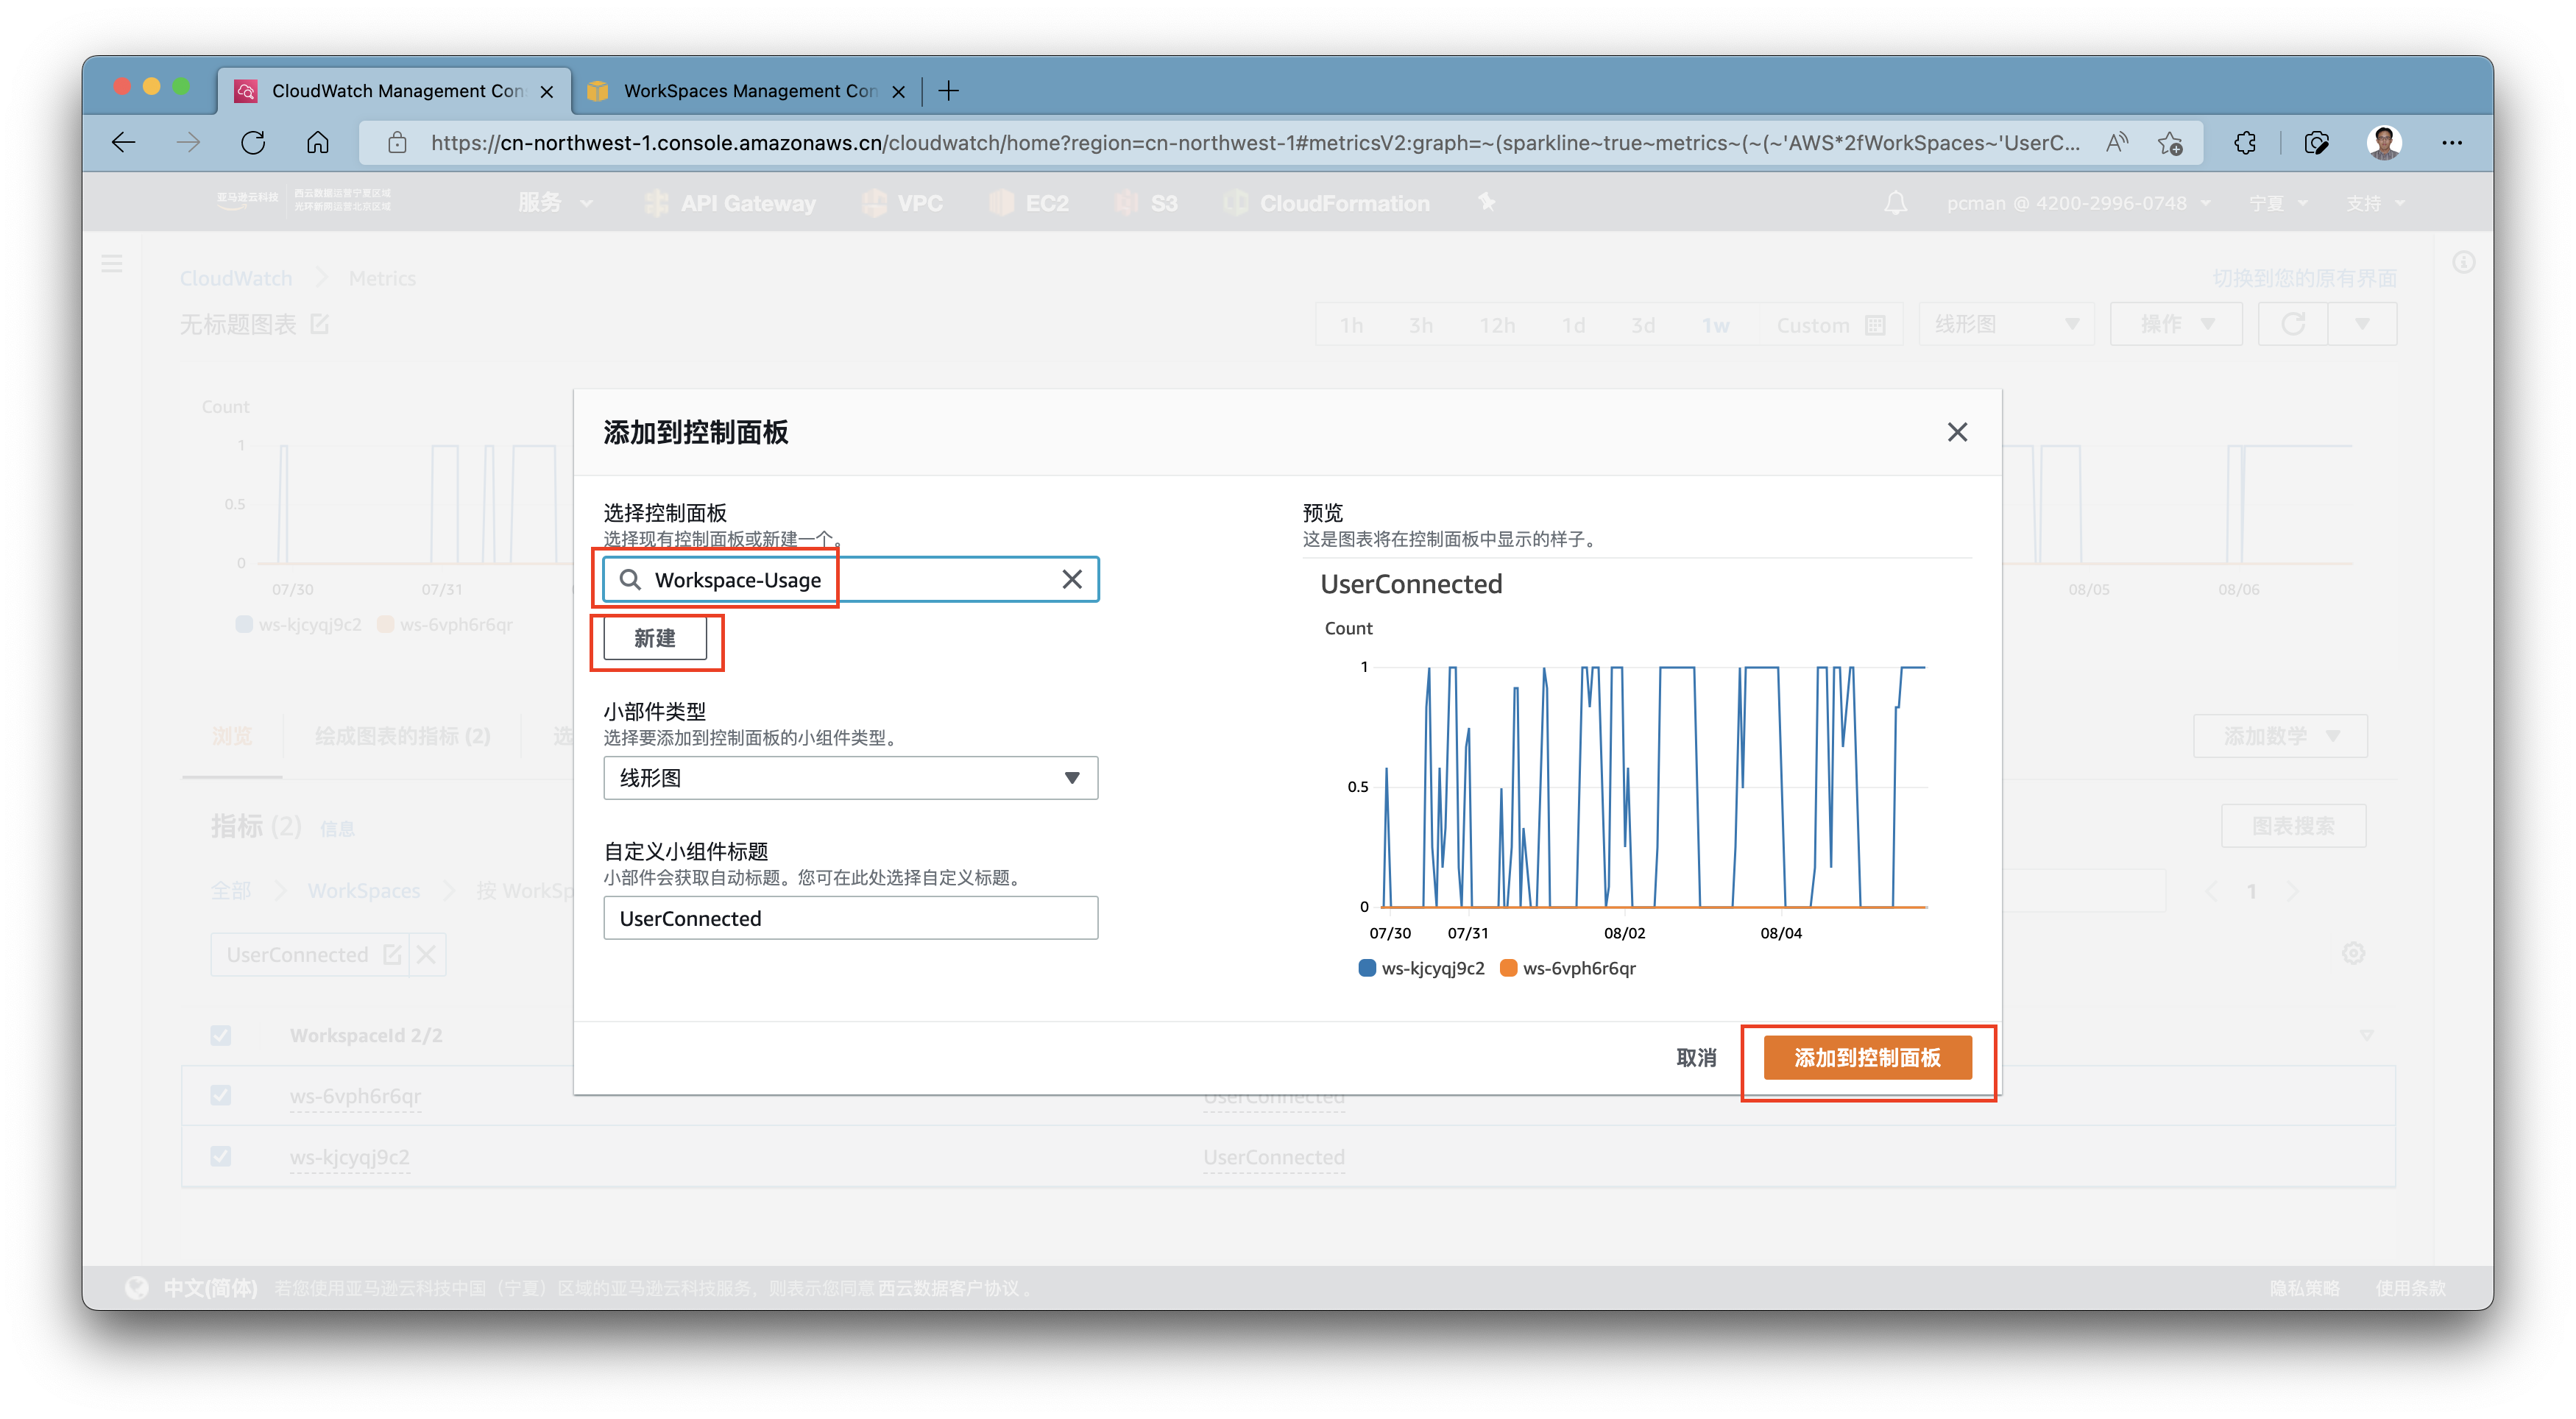The height and width of the screenshot is (1419, 2576).
Task: Click the 新建 button to create dashboard
Action: [655, 639]
